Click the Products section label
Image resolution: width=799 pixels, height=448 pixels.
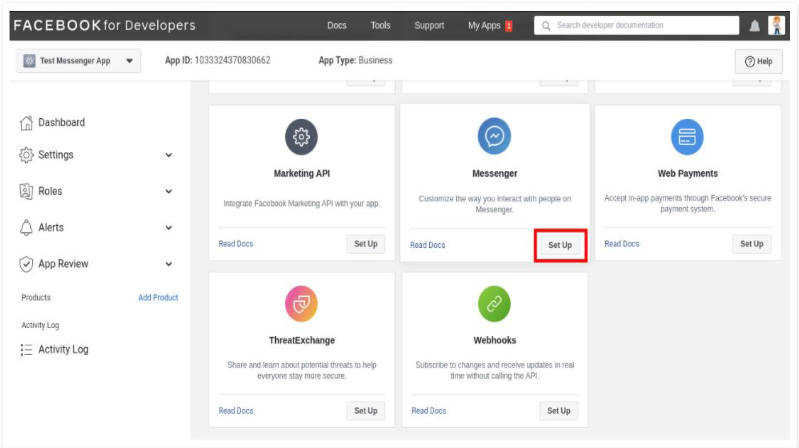[x=36, y=298]
